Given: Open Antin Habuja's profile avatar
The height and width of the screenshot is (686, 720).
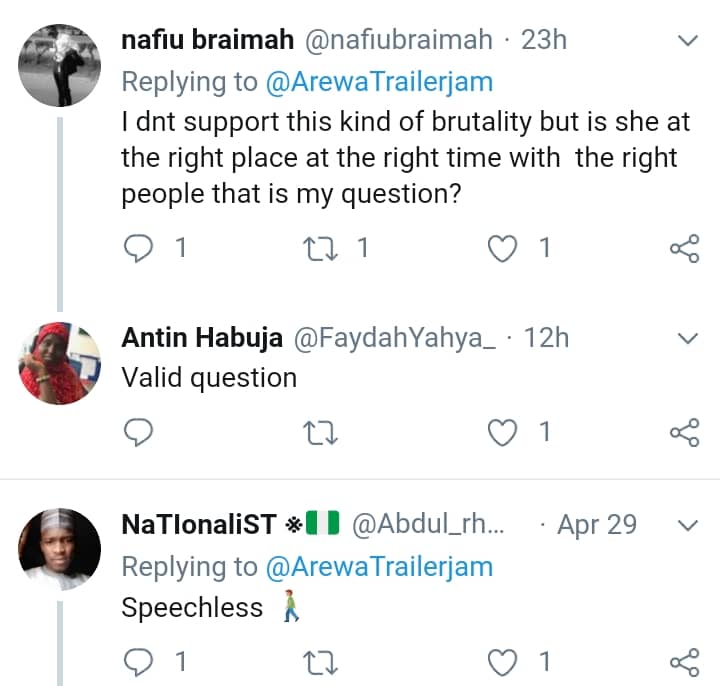Looking at the screenshot, I should [x=60, y=363].
